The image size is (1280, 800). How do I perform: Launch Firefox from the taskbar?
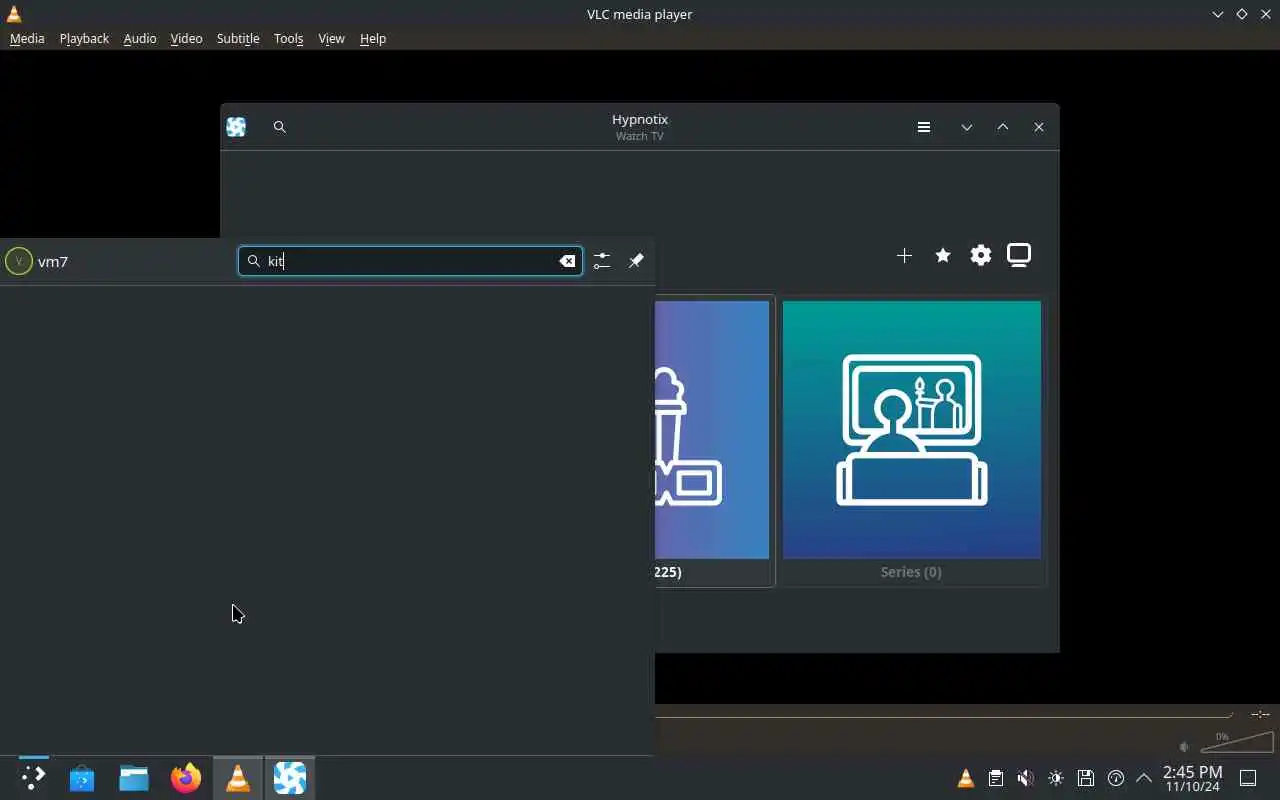pyautogui.click(x=186, y=778)
